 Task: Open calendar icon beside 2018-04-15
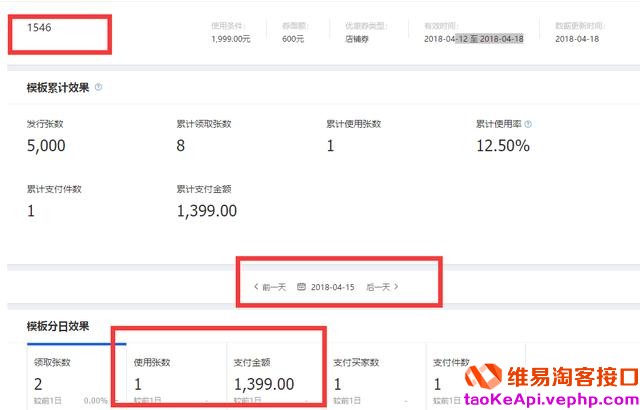pyautogui.click(x=301, y=287)
